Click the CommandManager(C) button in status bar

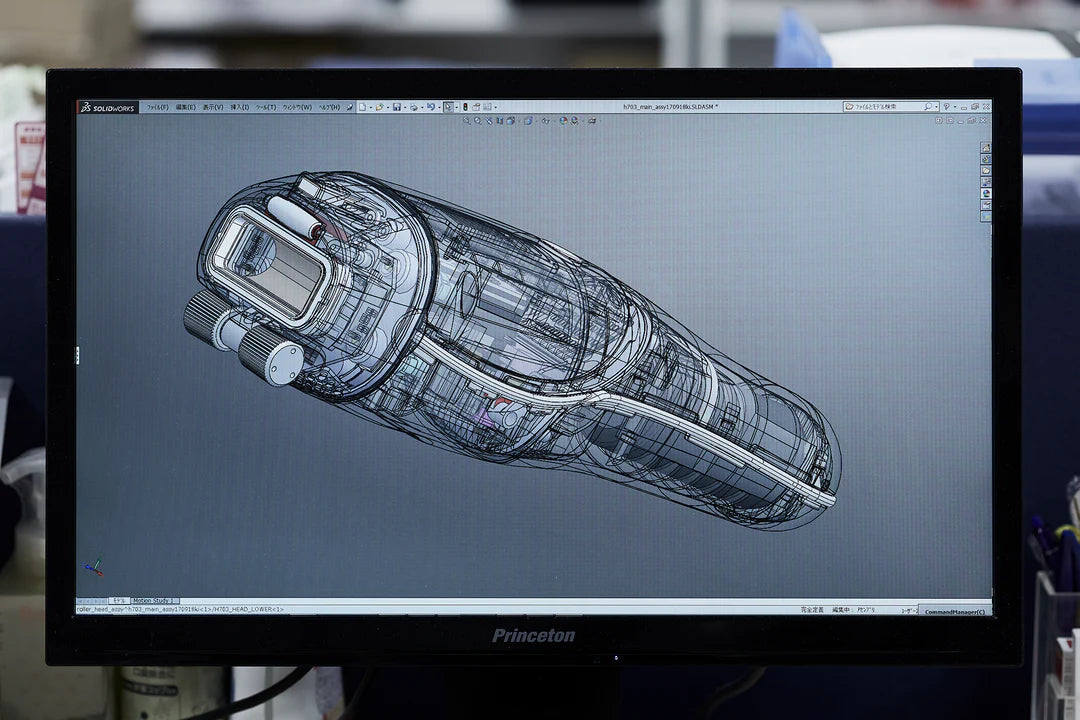pos(954,612)
